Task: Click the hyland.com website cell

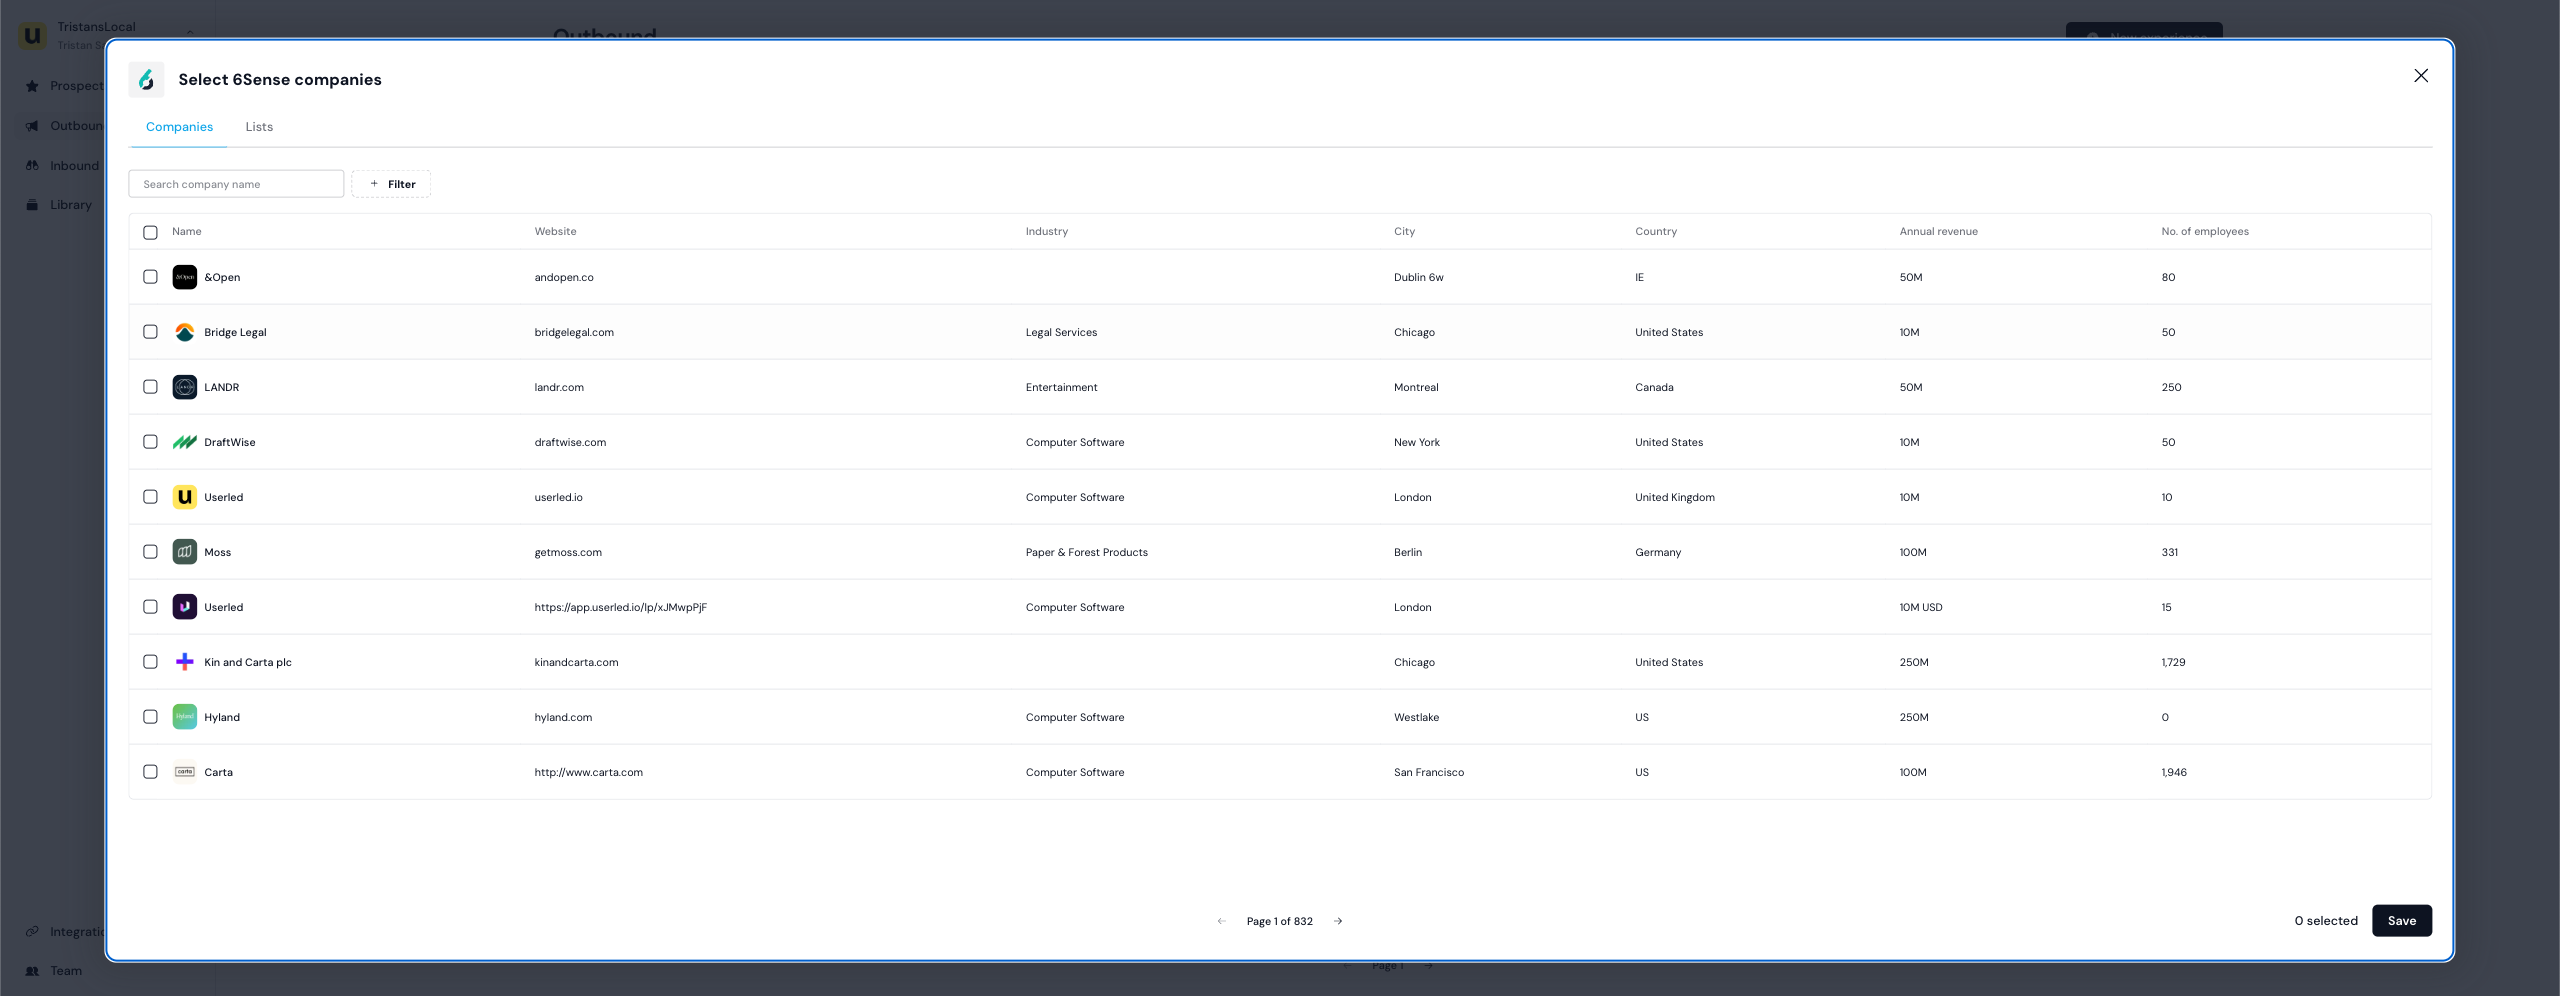Action: 563,718
